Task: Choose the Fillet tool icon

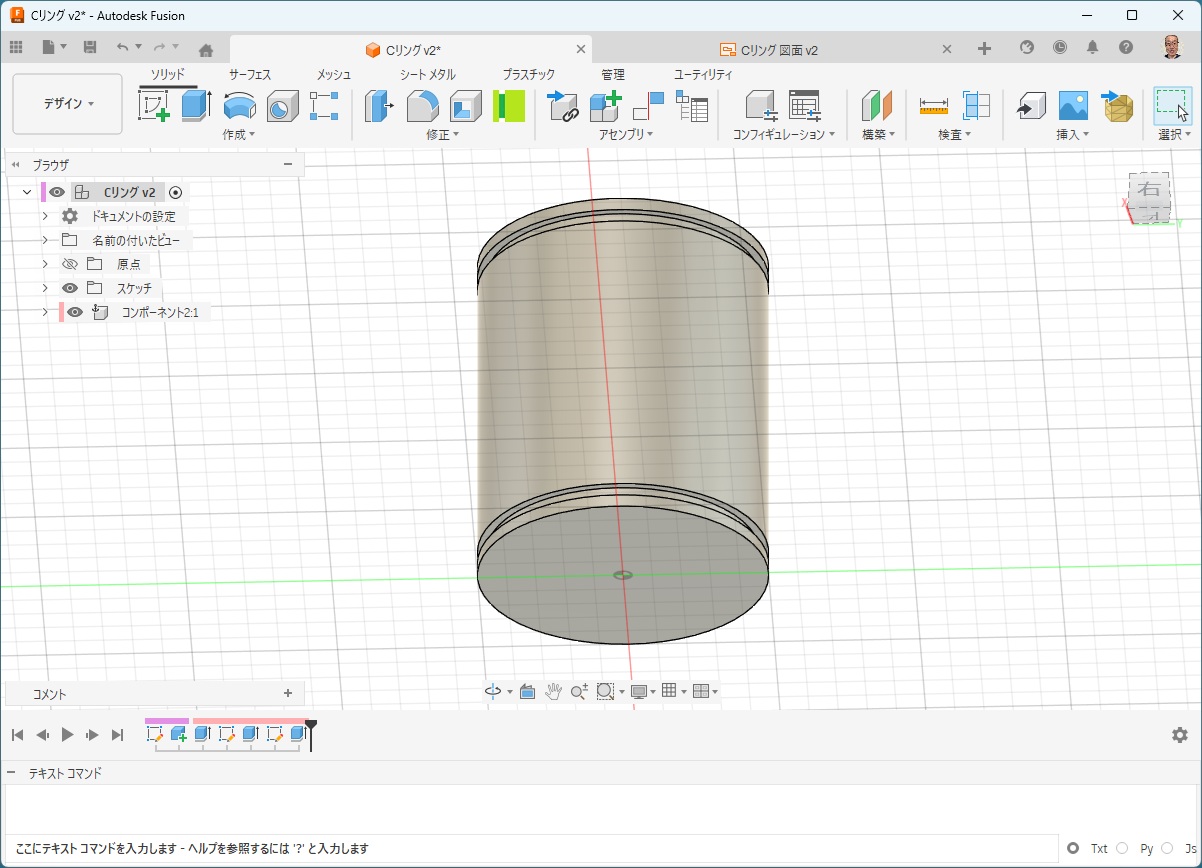Action: coord(422,105)
